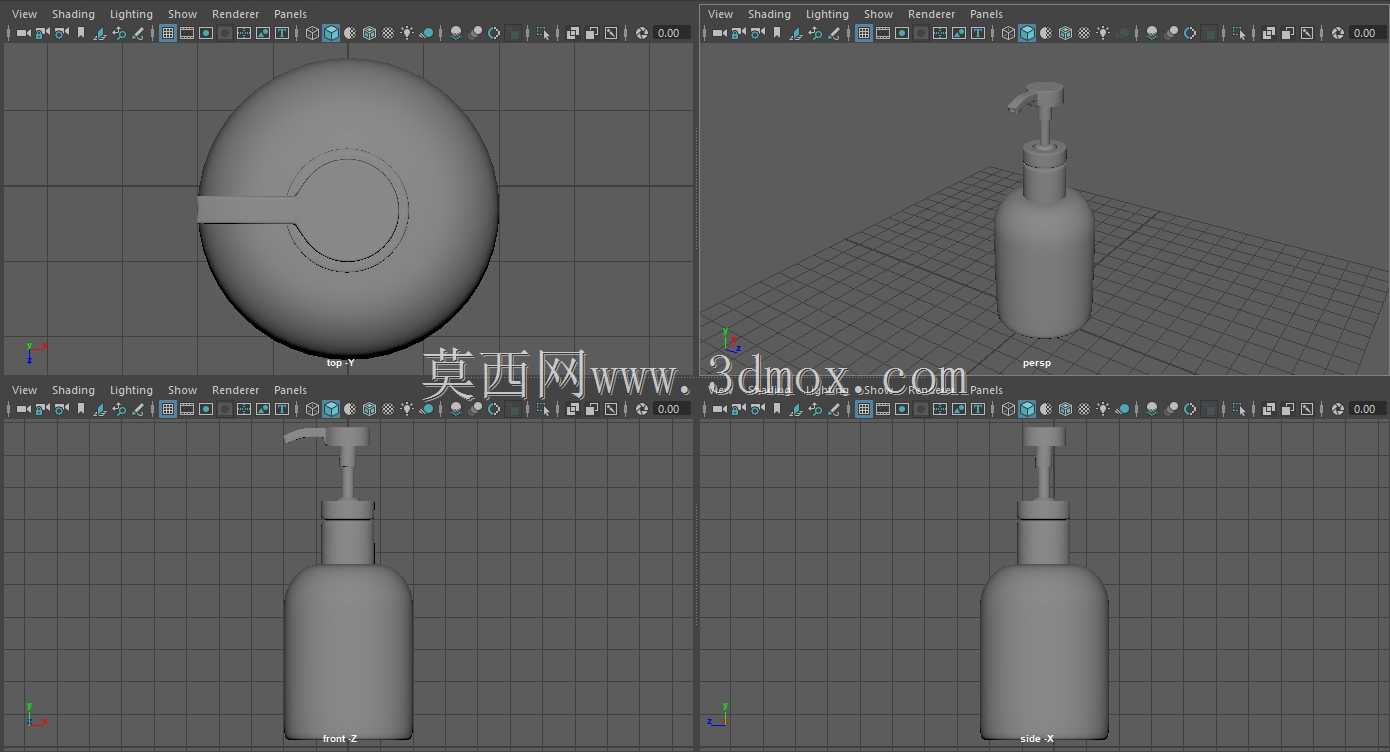Open Lighting menu in front view panel
Image resolution: width=1390 pixels, height=752 pixels.
pyautogui.click(x=131, y=390)
